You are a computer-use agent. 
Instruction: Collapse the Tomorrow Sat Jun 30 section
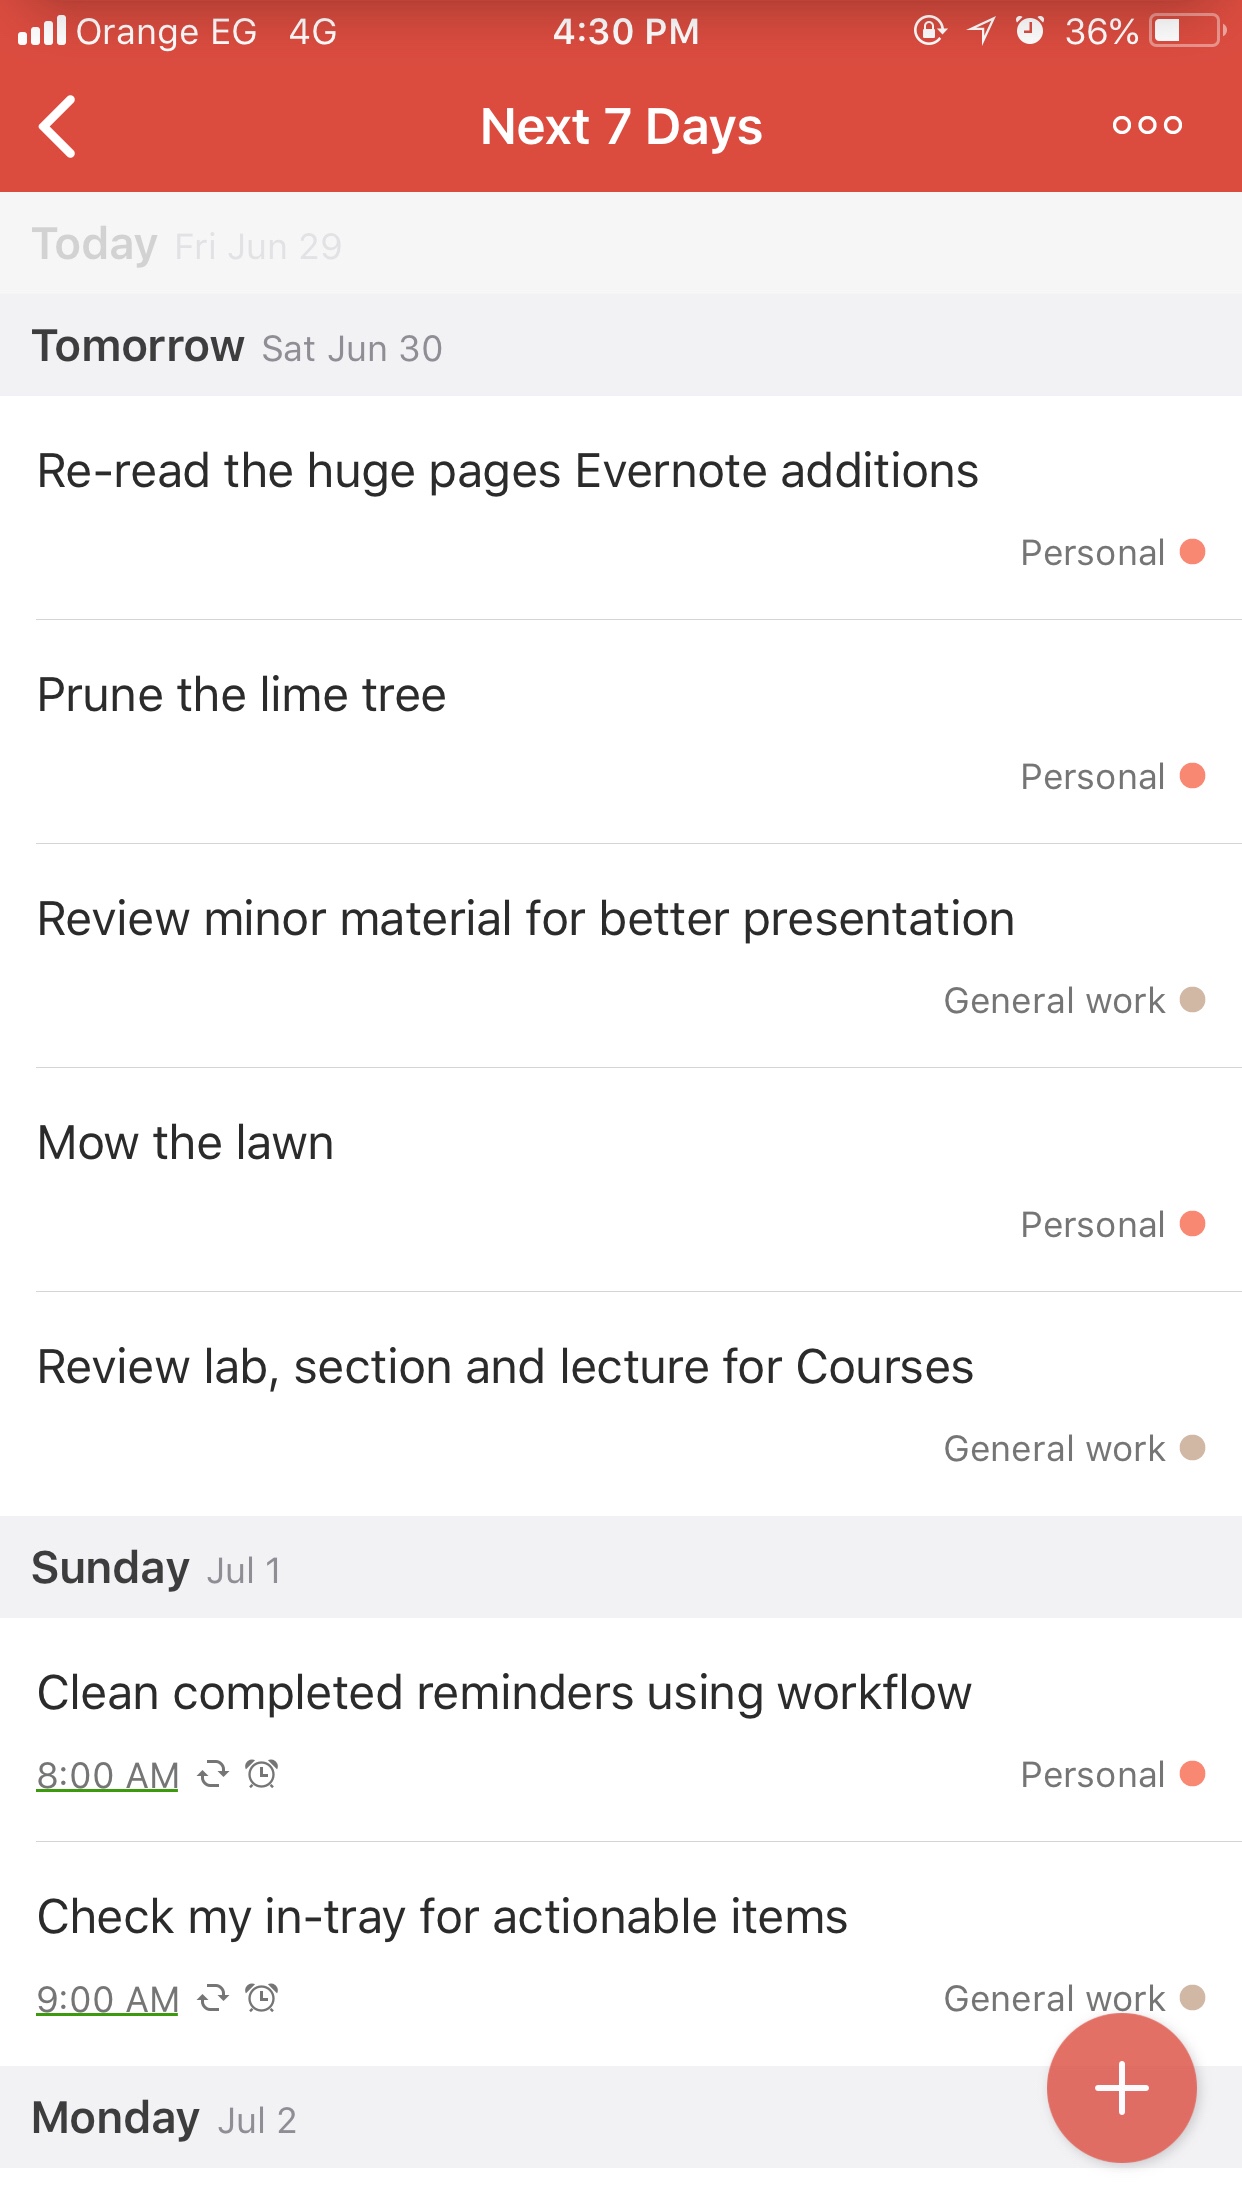(x=237, y=347)
